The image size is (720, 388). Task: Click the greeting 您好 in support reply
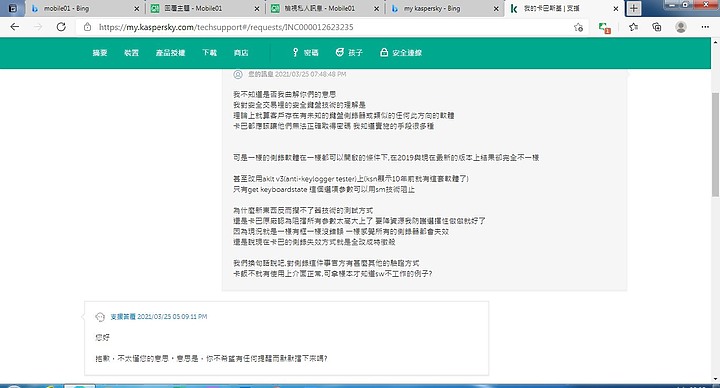(x=102, y=337)
